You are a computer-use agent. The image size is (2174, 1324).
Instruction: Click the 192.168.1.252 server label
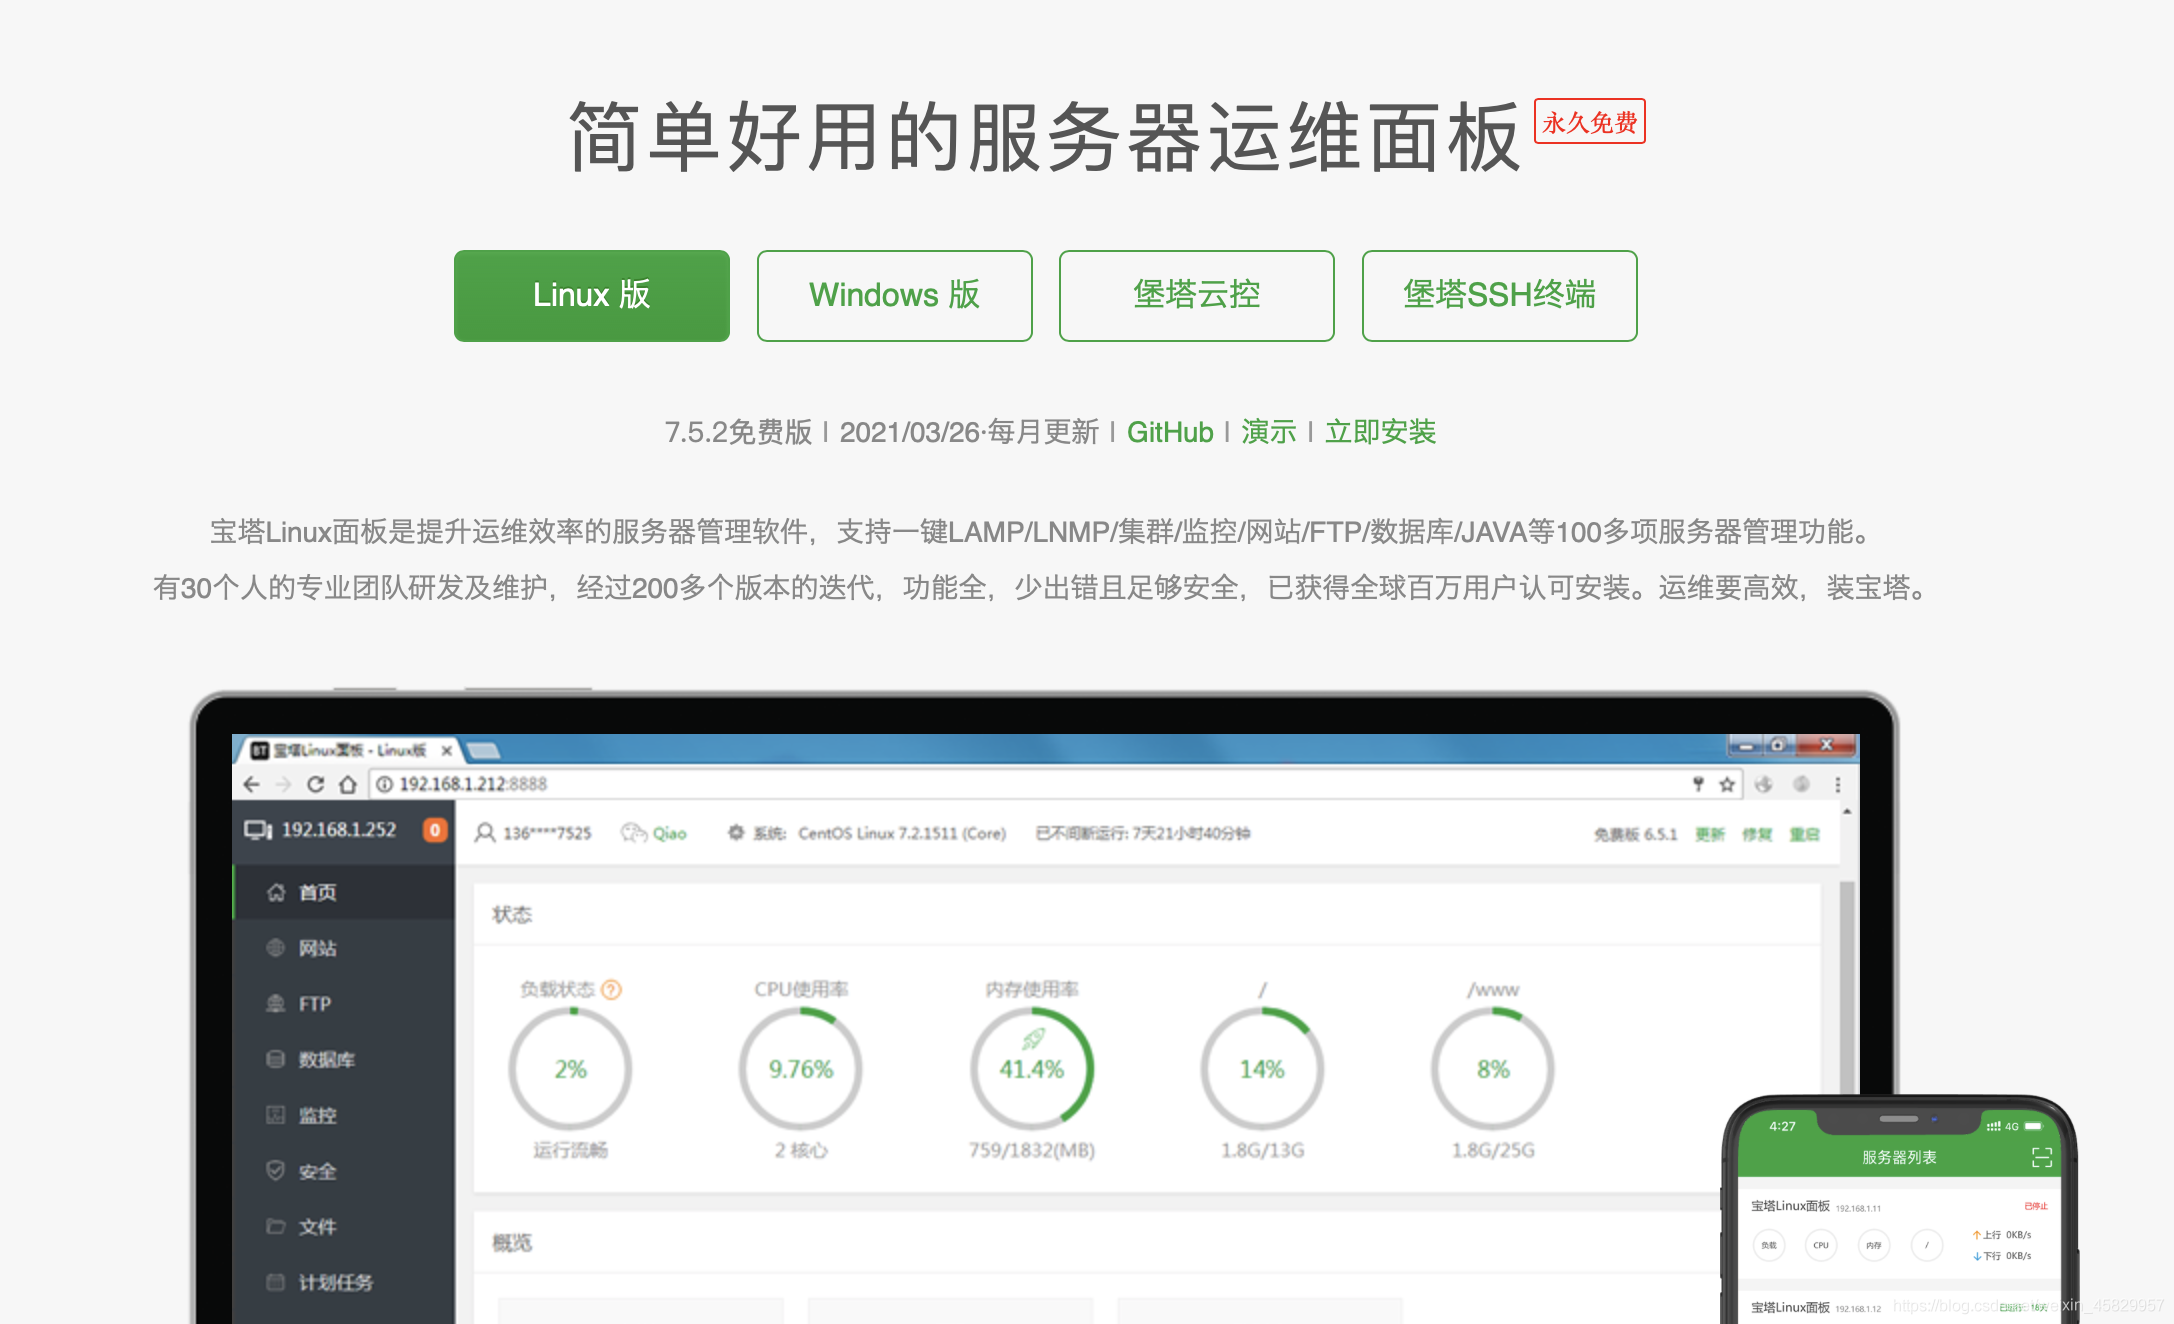pyautogui.click(x=339, y=830)
